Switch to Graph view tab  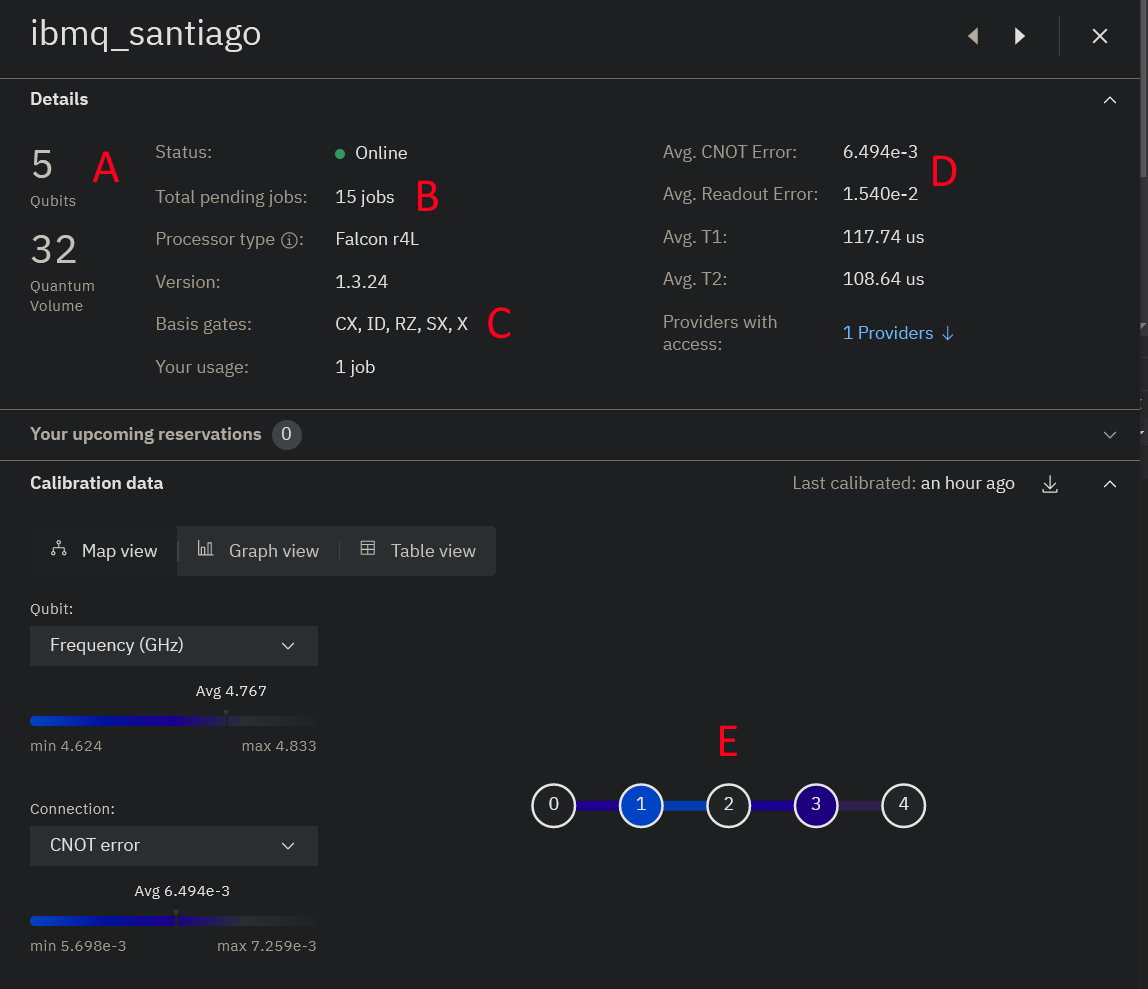click(258, 551)
